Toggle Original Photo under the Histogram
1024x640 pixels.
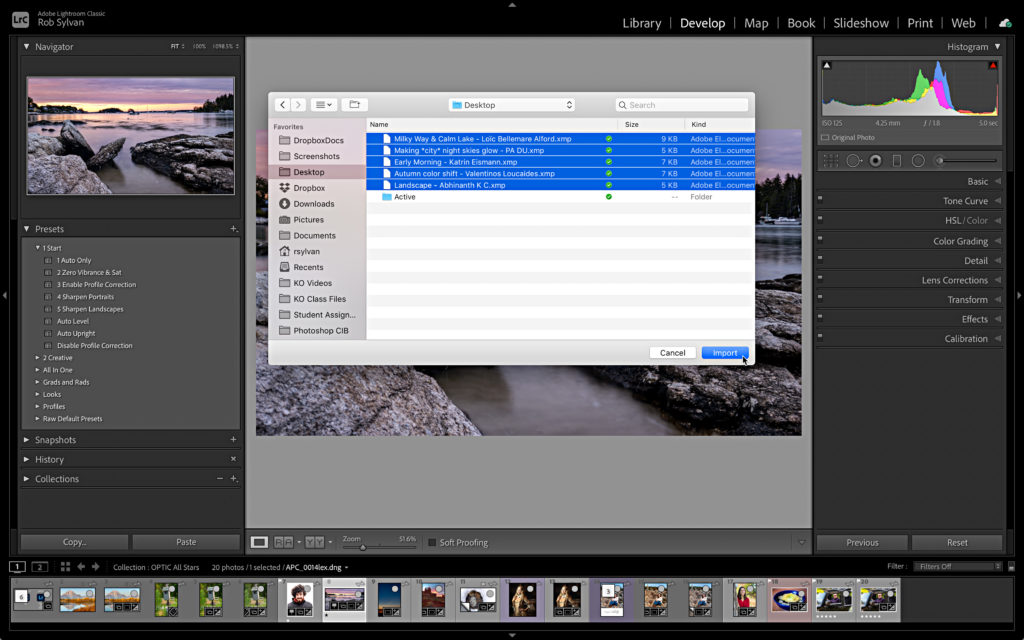pos(826,137)
